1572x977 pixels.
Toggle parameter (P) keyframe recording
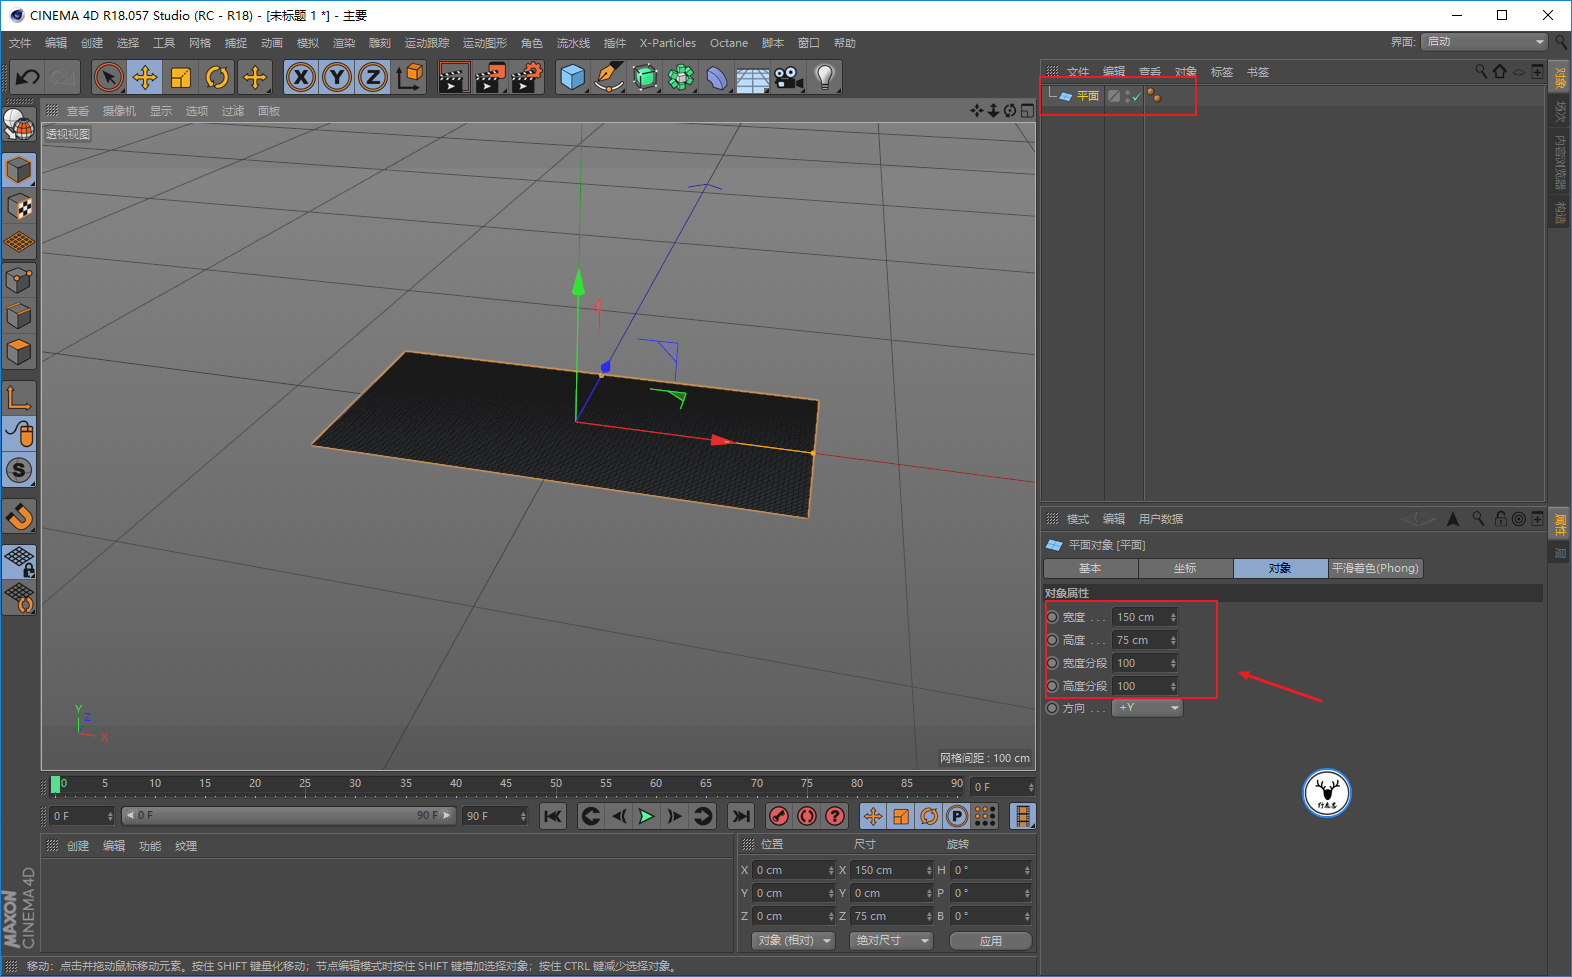click(957, 816)
